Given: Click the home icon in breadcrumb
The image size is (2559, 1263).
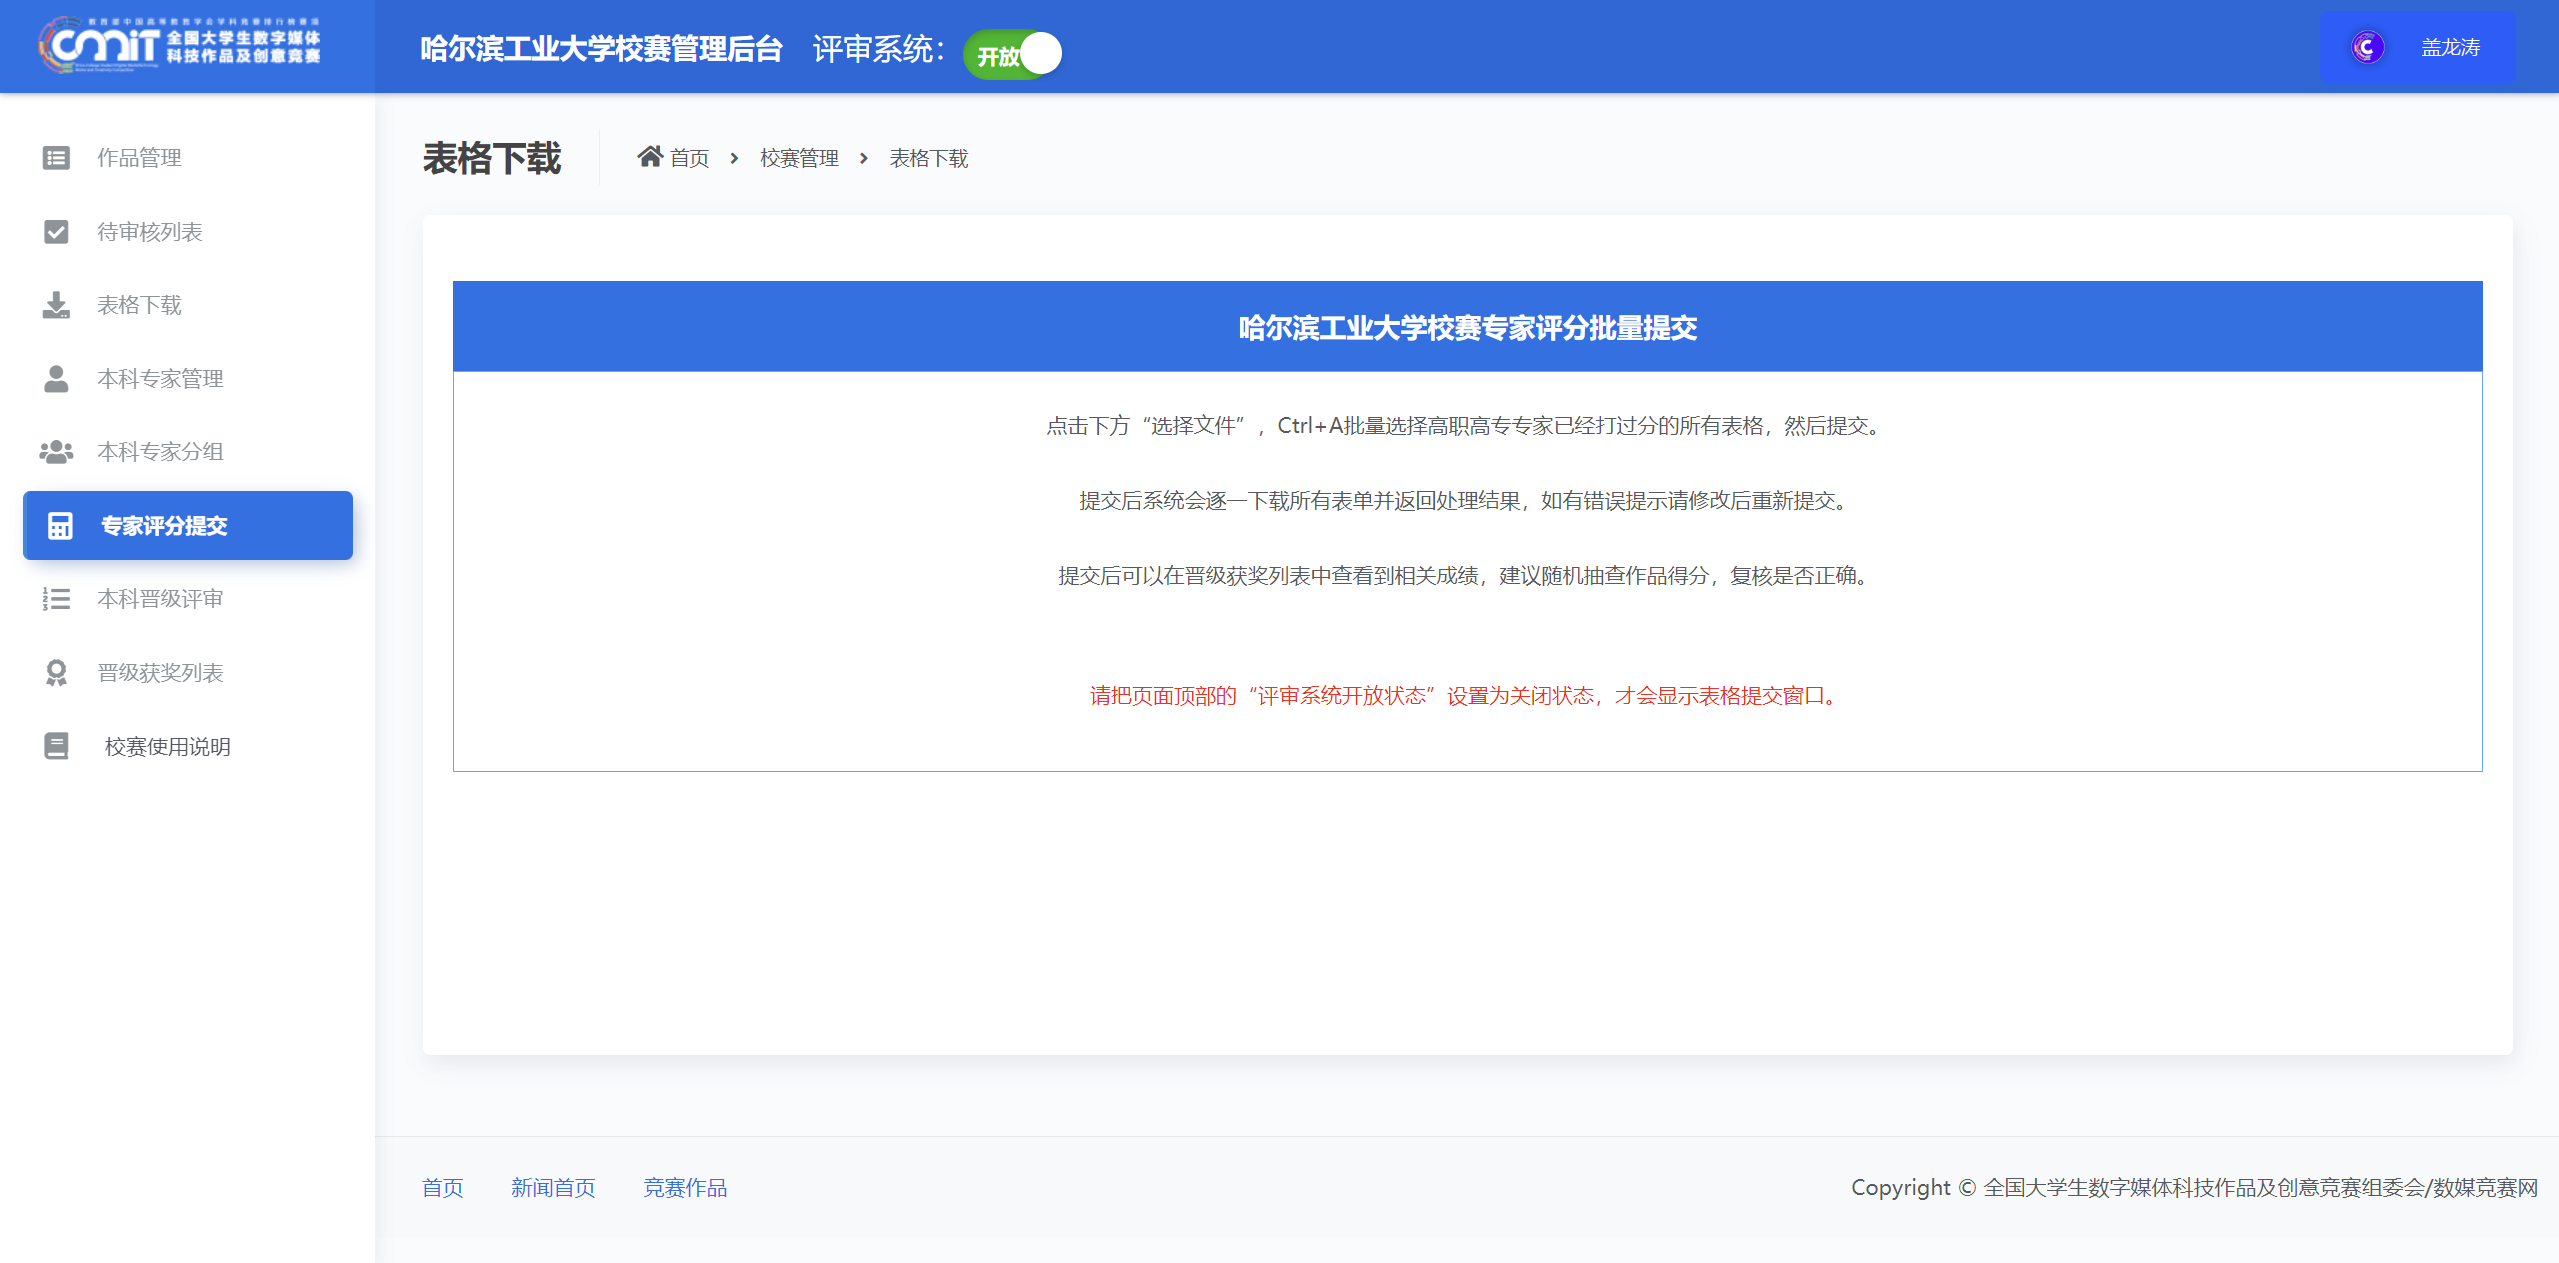Looking at the screenshot, I should point(650,157).
